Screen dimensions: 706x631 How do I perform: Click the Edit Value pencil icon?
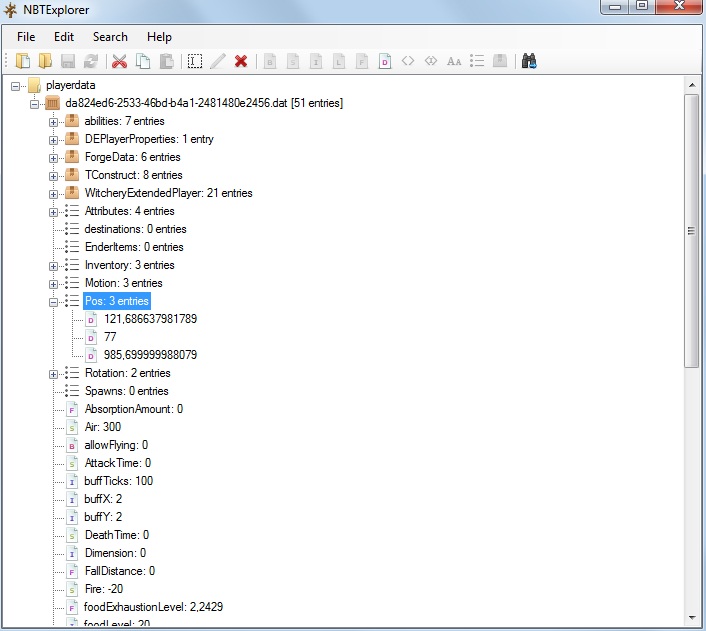click(218, 61)
